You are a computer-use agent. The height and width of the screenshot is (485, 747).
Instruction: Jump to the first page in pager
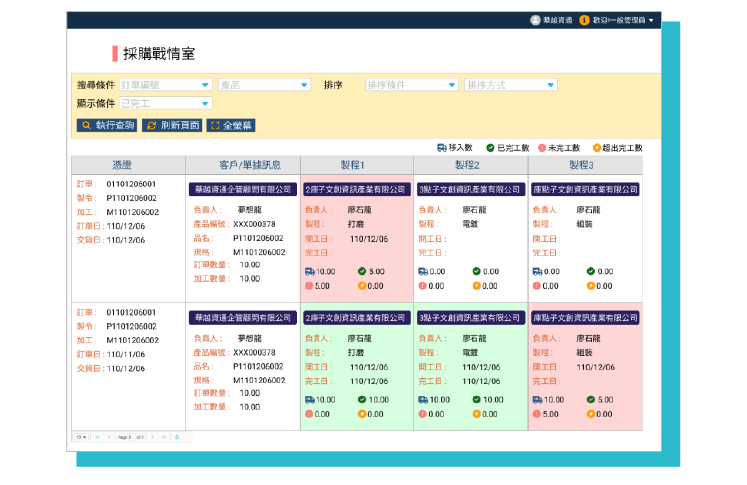point(97,437)
